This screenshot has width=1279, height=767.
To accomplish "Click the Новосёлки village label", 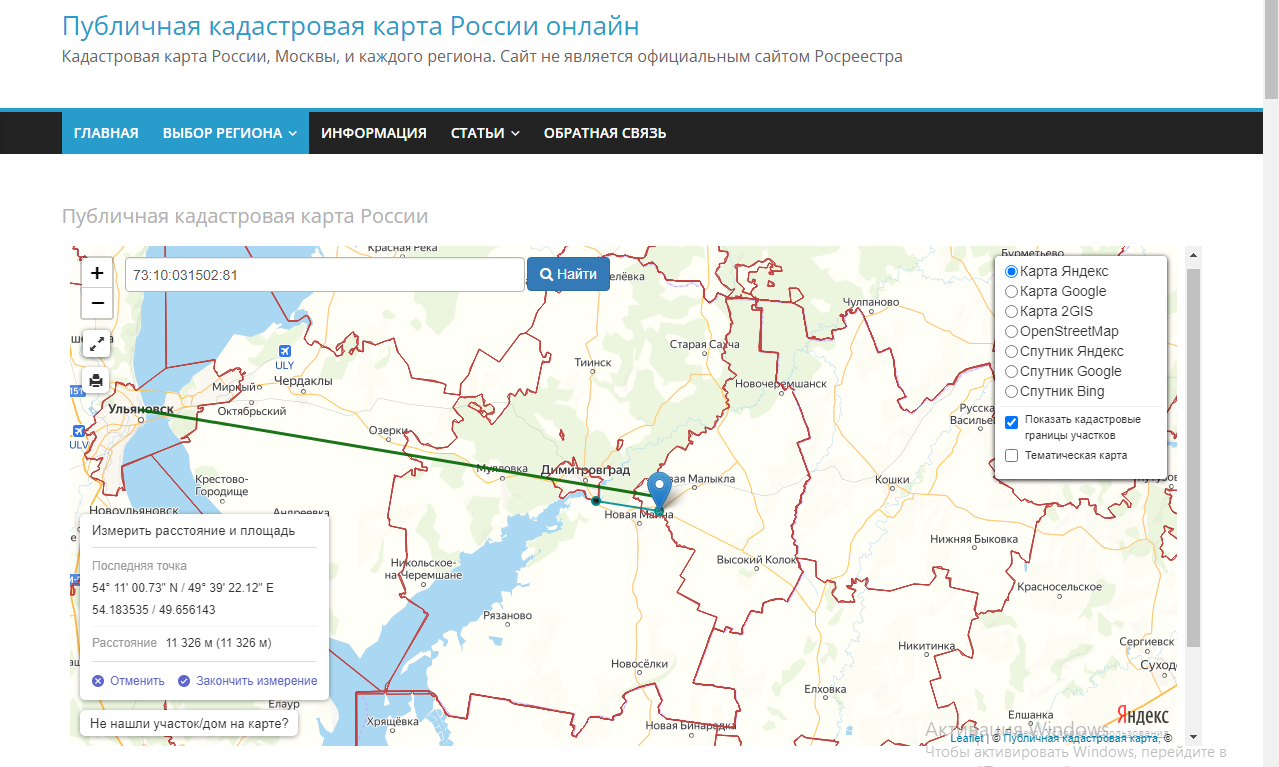I will pos(639,663).
